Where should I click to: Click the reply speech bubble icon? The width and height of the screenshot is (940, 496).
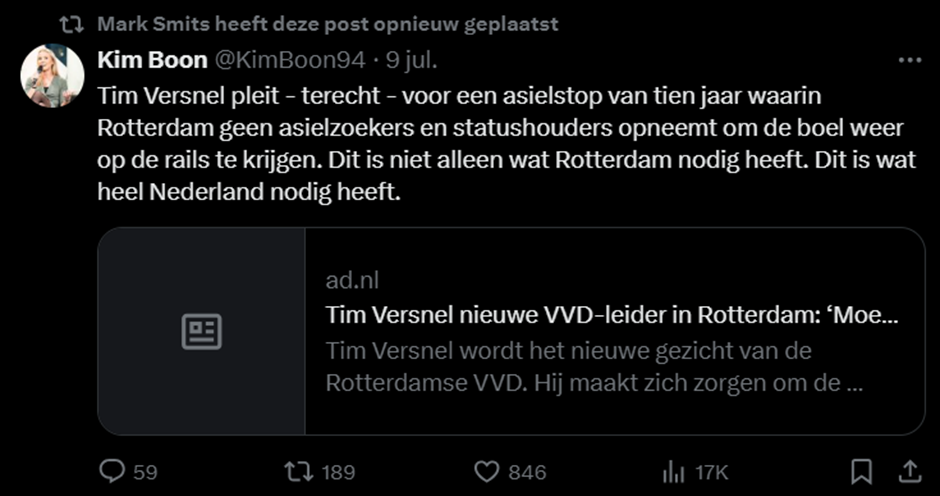click(113, 471)
